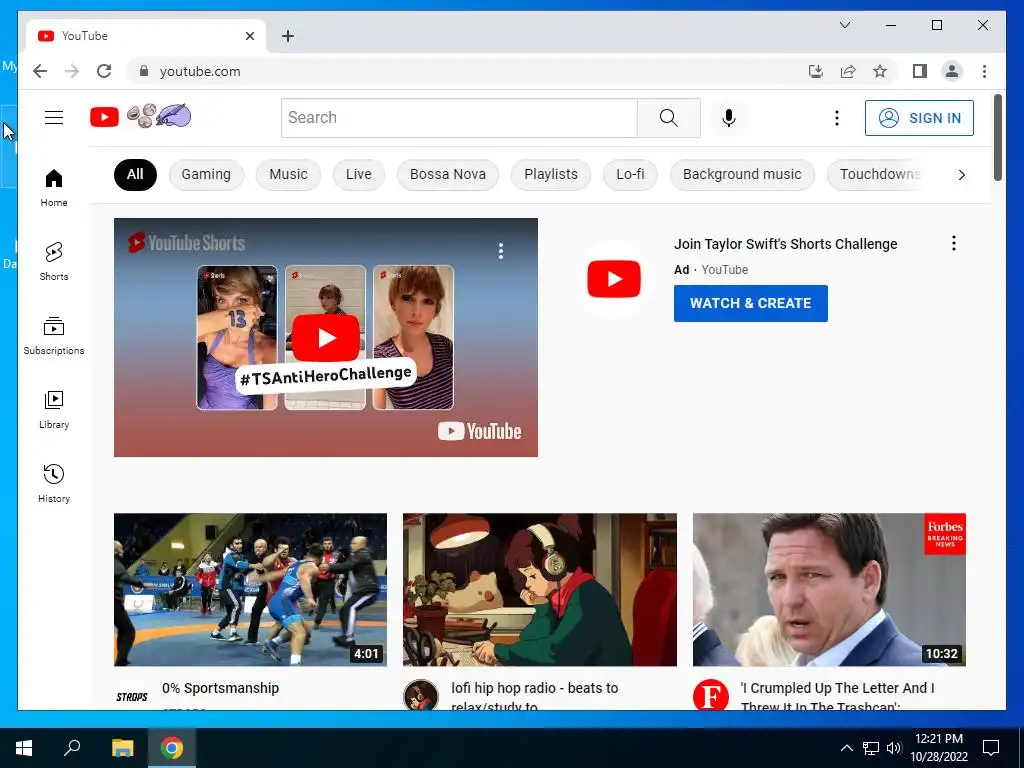1024x768 pixels.
Task: Open the hamburger guide menu
Action: click(x=54, y=118)
